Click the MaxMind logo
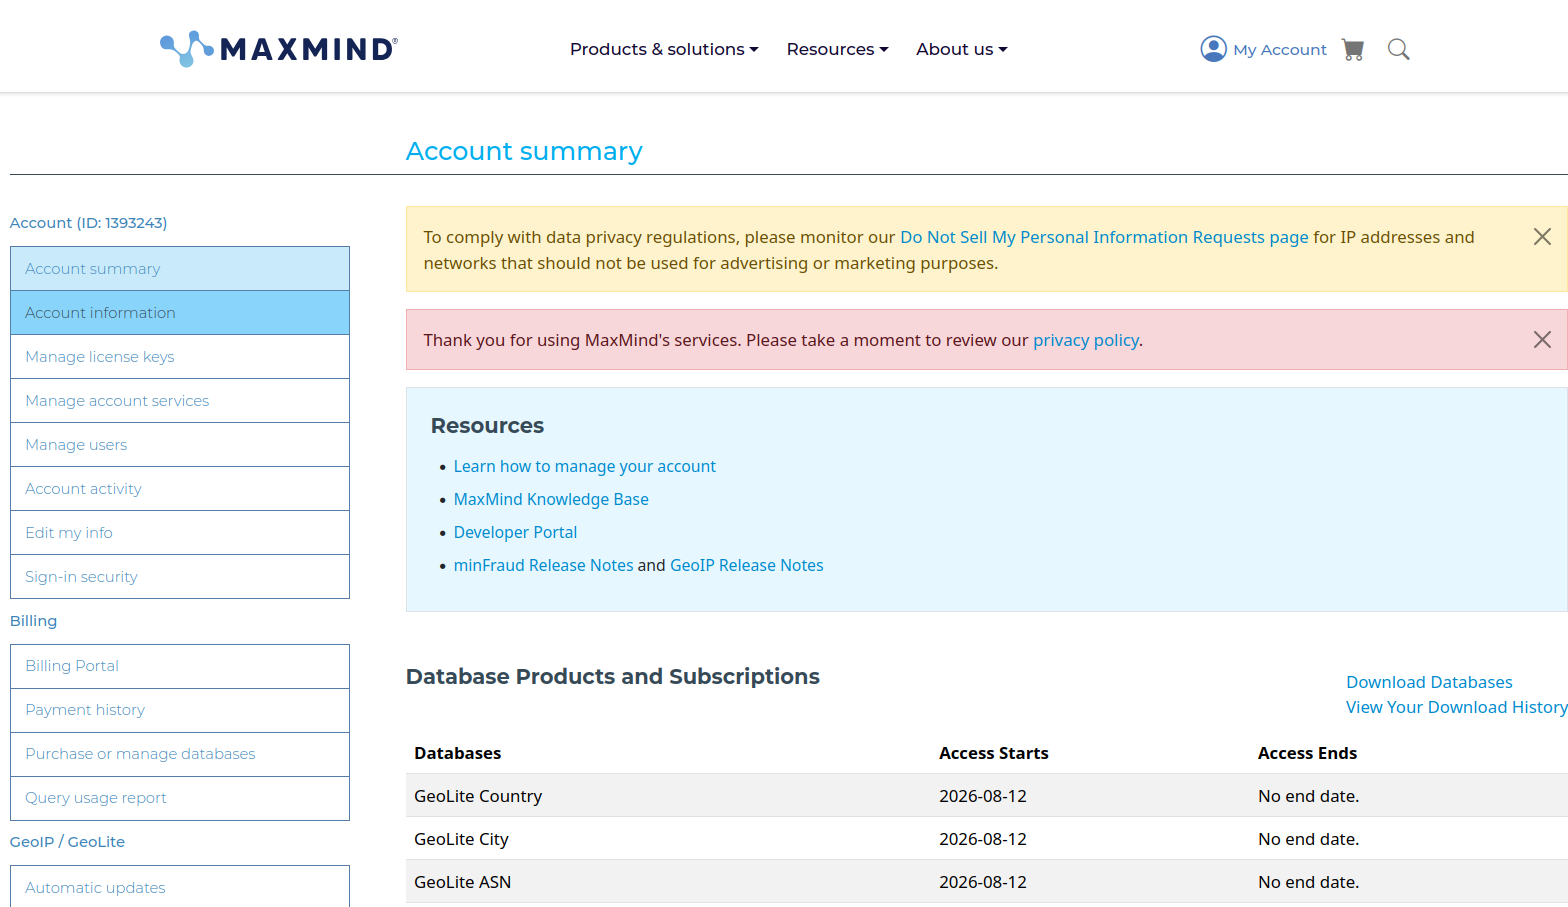Image resolution: width=1568 pixels, height=907 pixels. tap(279, 49)
